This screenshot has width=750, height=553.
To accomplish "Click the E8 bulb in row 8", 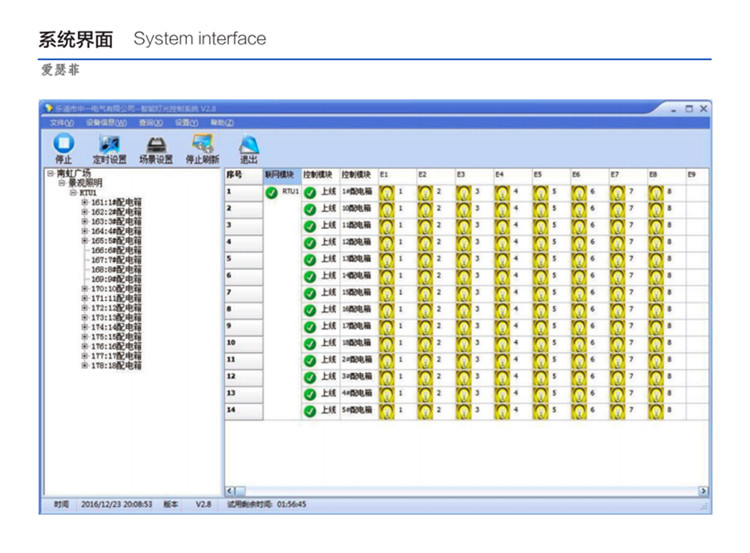I will tap(656, 310).
